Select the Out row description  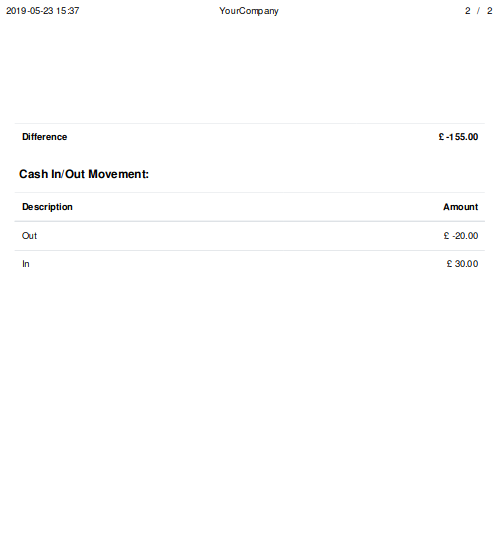(x=29, y=236)
